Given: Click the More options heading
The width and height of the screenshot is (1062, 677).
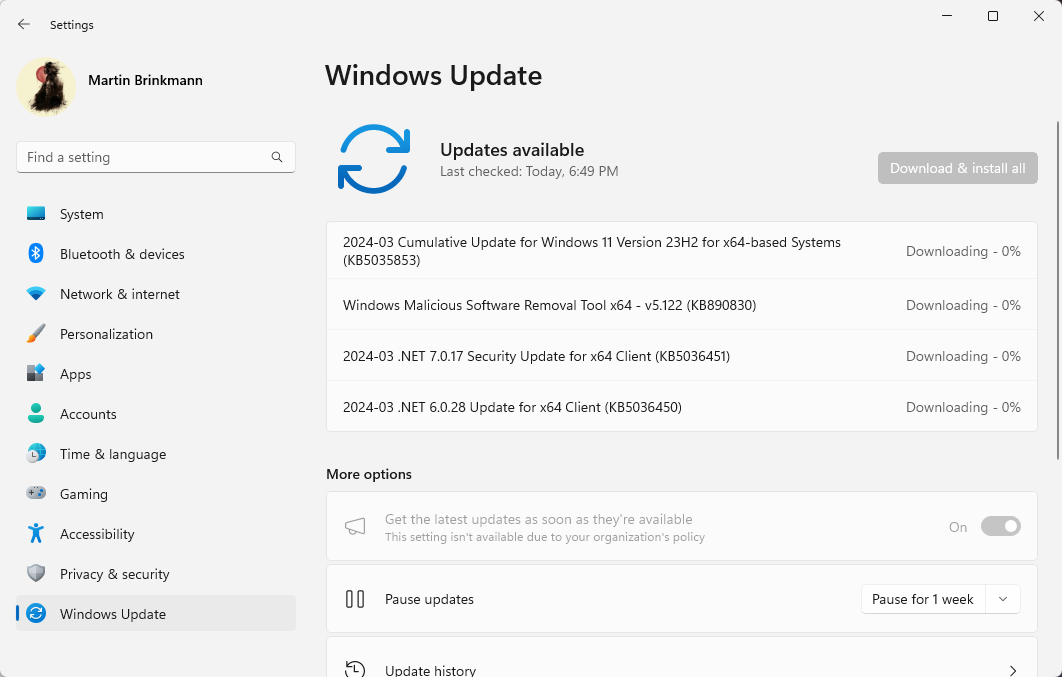Looking at the screenshot, I should click(x=369, y=474).
